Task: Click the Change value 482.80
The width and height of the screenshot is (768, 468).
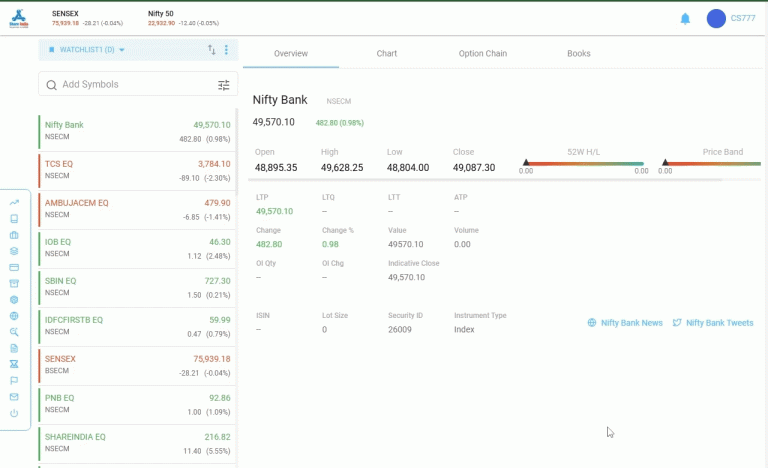Action: [269, 244]
